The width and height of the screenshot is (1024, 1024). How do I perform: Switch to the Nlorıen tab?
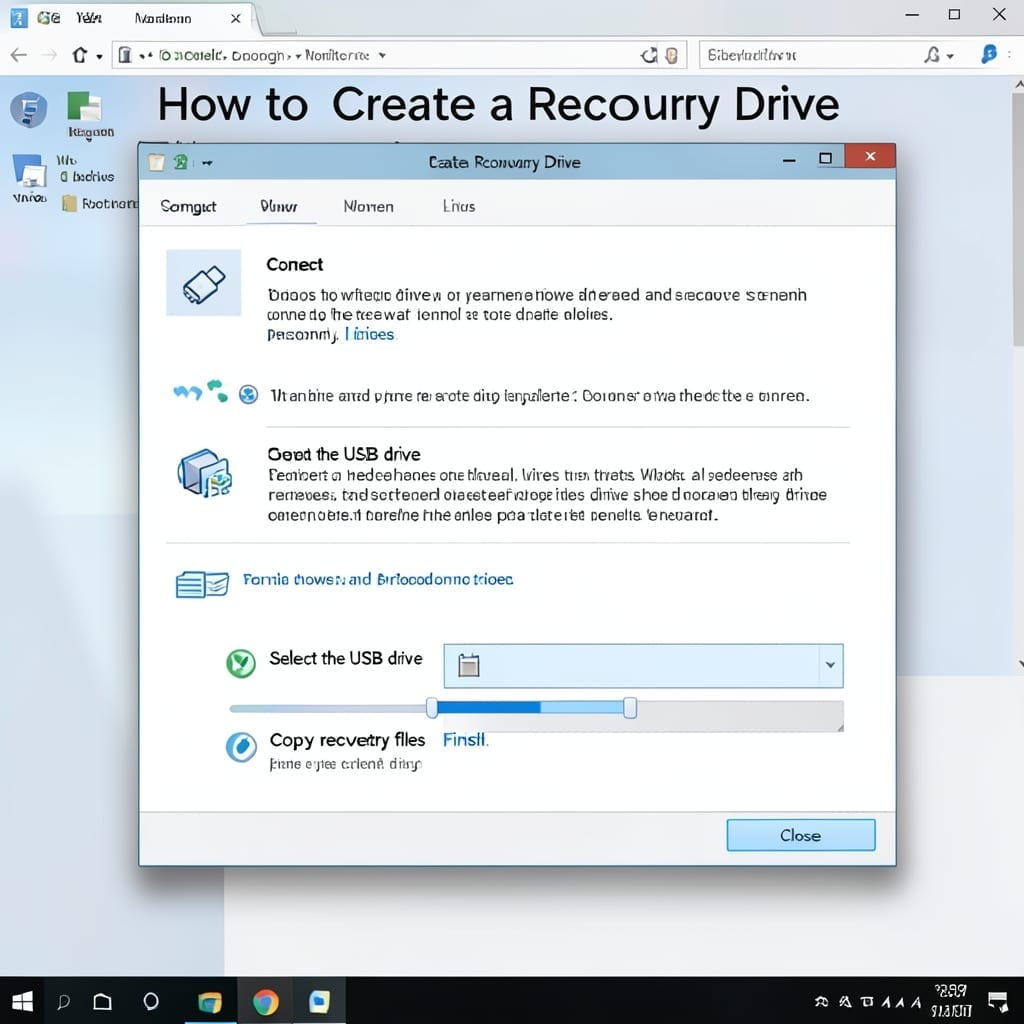(x=368, y=206)
